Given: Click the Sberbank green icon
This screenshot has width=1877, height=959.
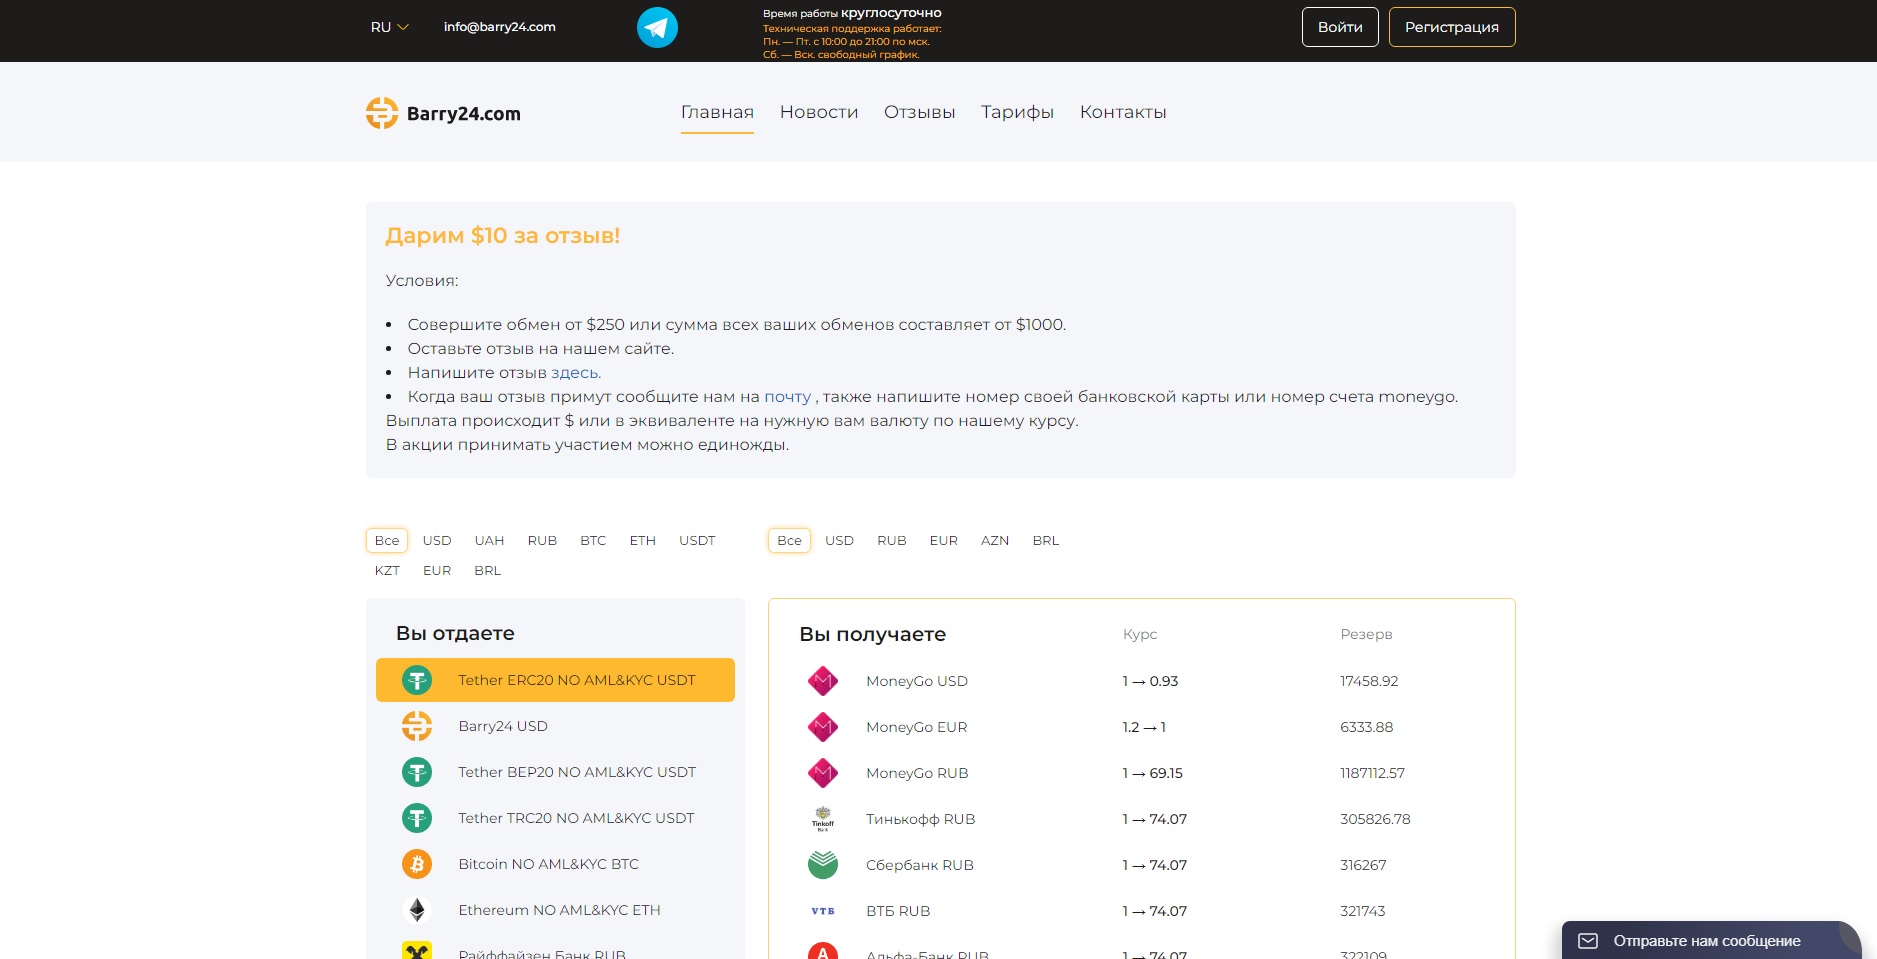Looking at the screenshot, I should pyautogui.click(x=823, y=865).
